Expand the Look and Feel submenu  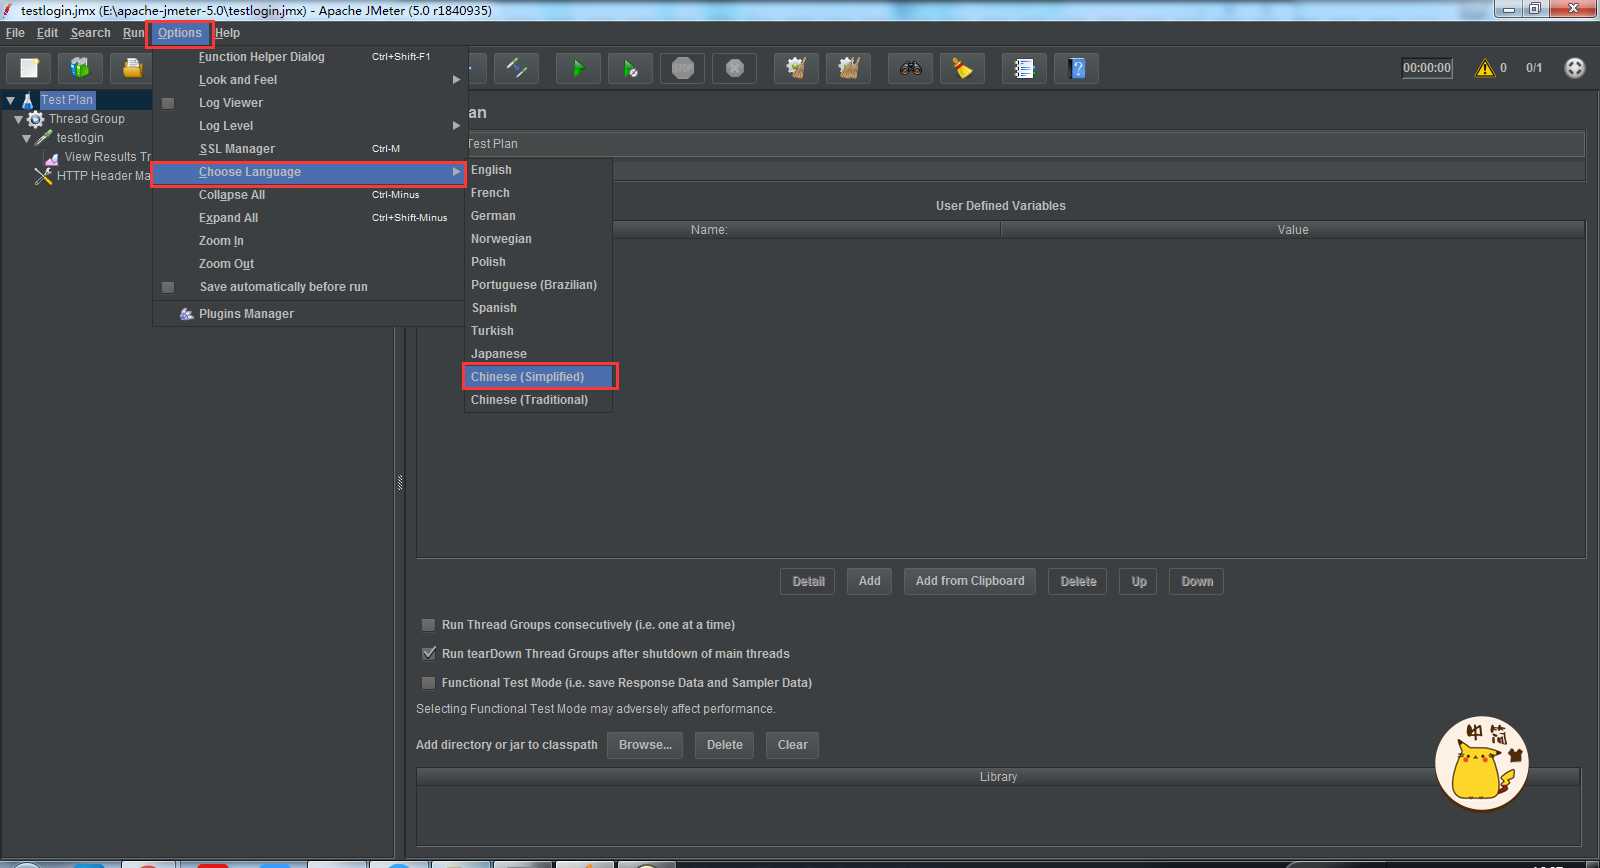pos(310,80)
